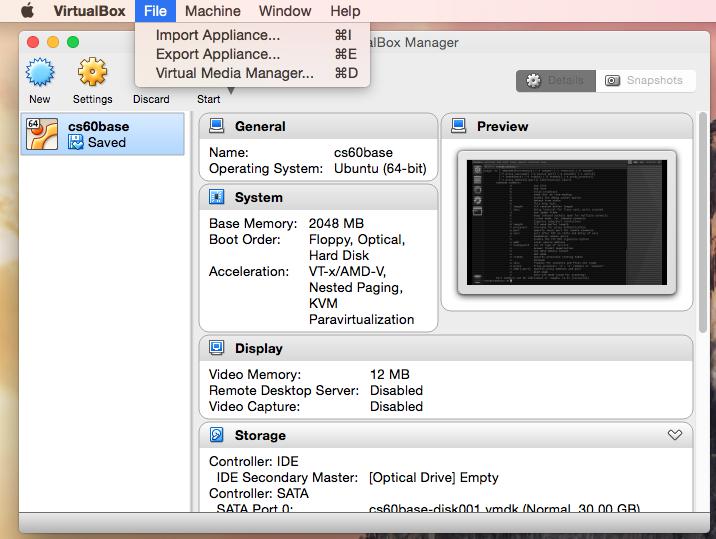The image size is (716, 539).
Task: Click the '12 MB' video memory value
Action: (390, 374)
